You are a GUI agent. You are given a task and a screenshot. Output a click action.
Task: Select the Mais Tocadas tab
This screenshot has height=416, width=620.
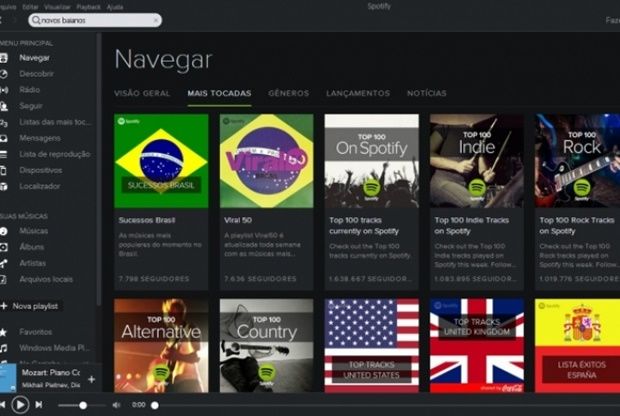(x=219, y=93)
